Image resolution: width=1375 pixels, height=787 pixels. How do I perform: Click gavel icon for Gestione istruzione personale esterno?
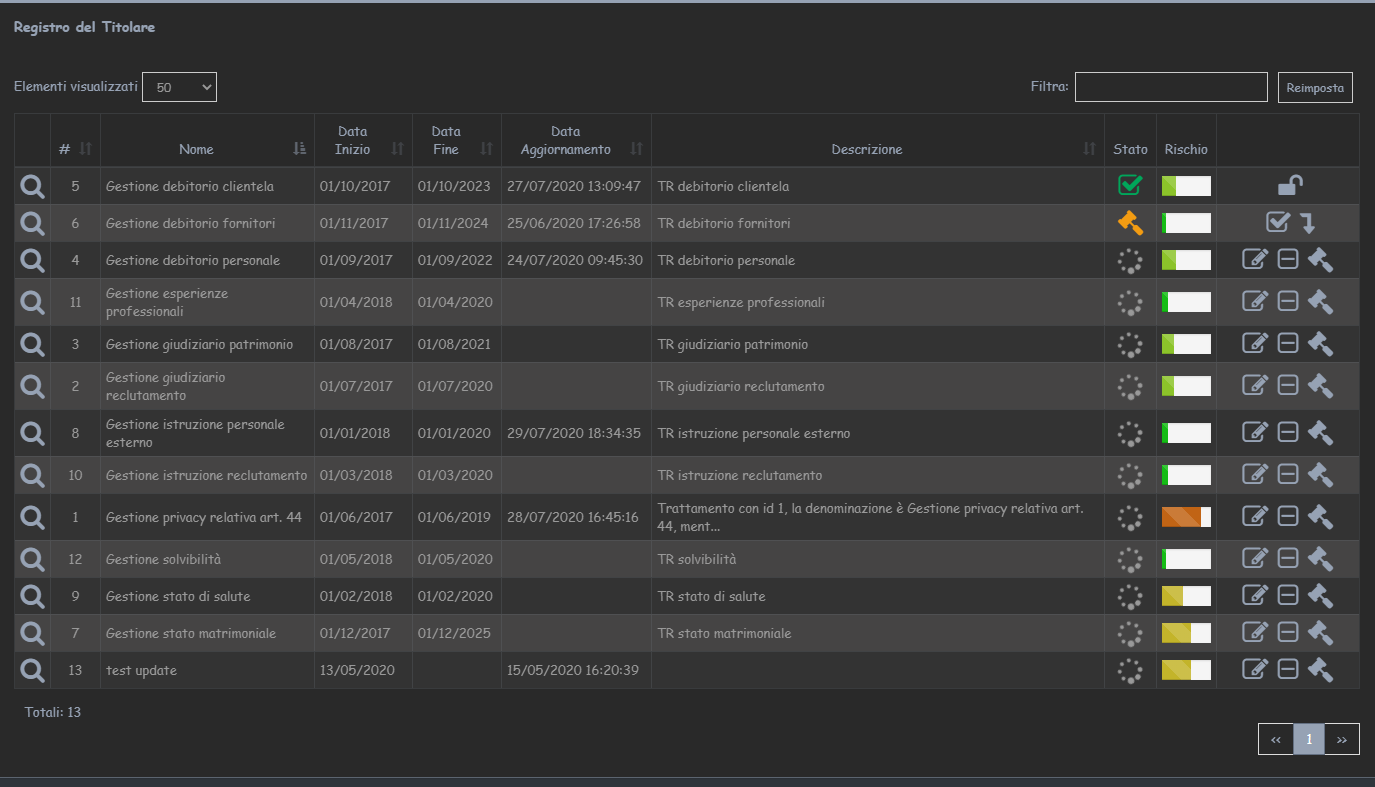(x=1320, y=433)
